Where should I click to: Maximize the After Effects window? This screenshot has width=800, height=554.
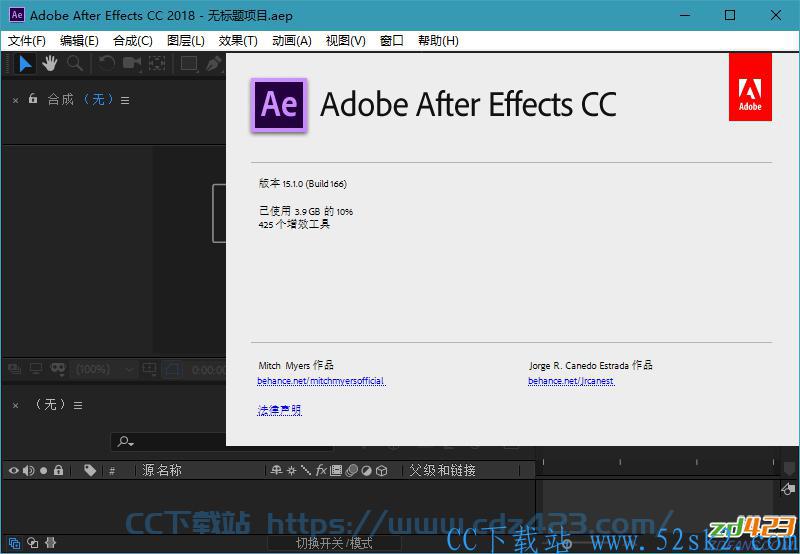[730, 15]
